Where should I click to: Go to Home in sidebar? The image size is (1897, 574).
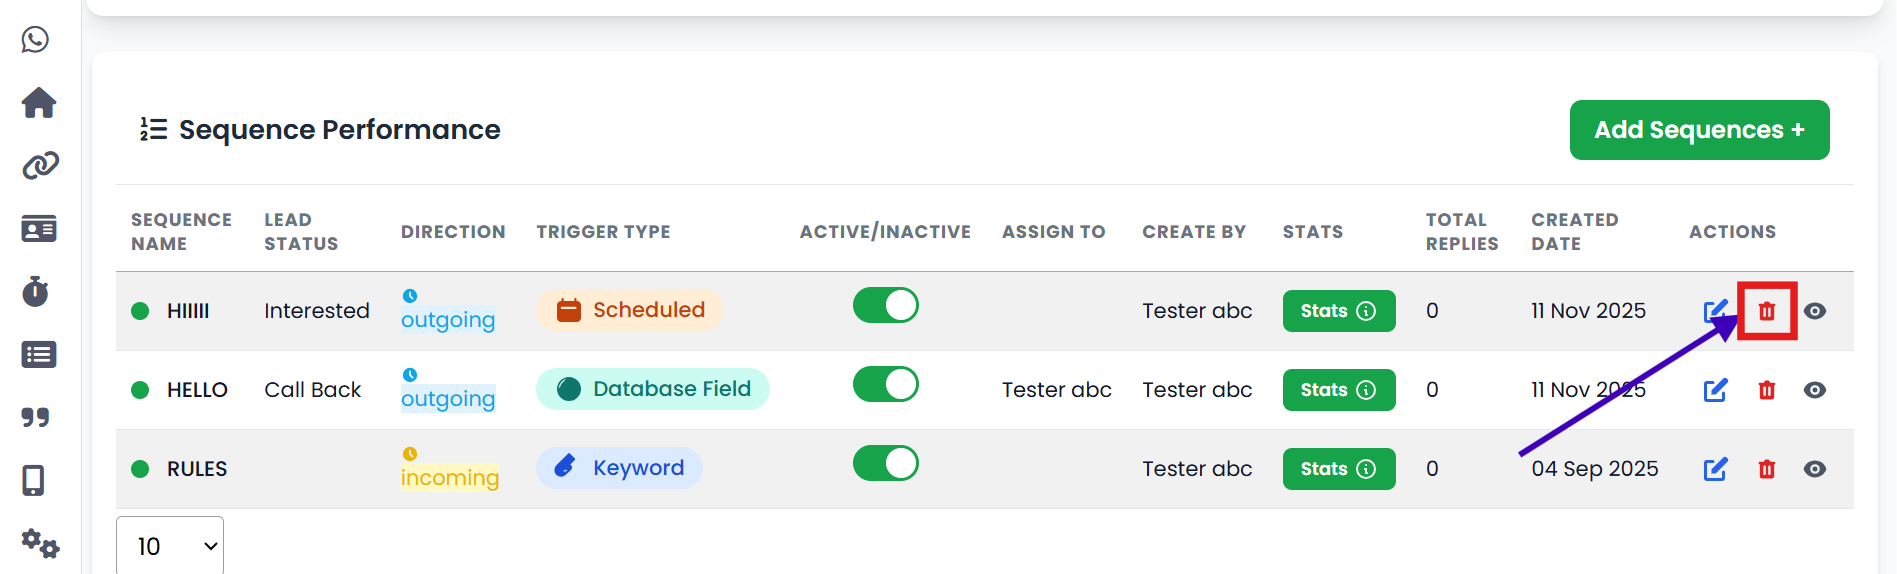[x=39, y=102]
